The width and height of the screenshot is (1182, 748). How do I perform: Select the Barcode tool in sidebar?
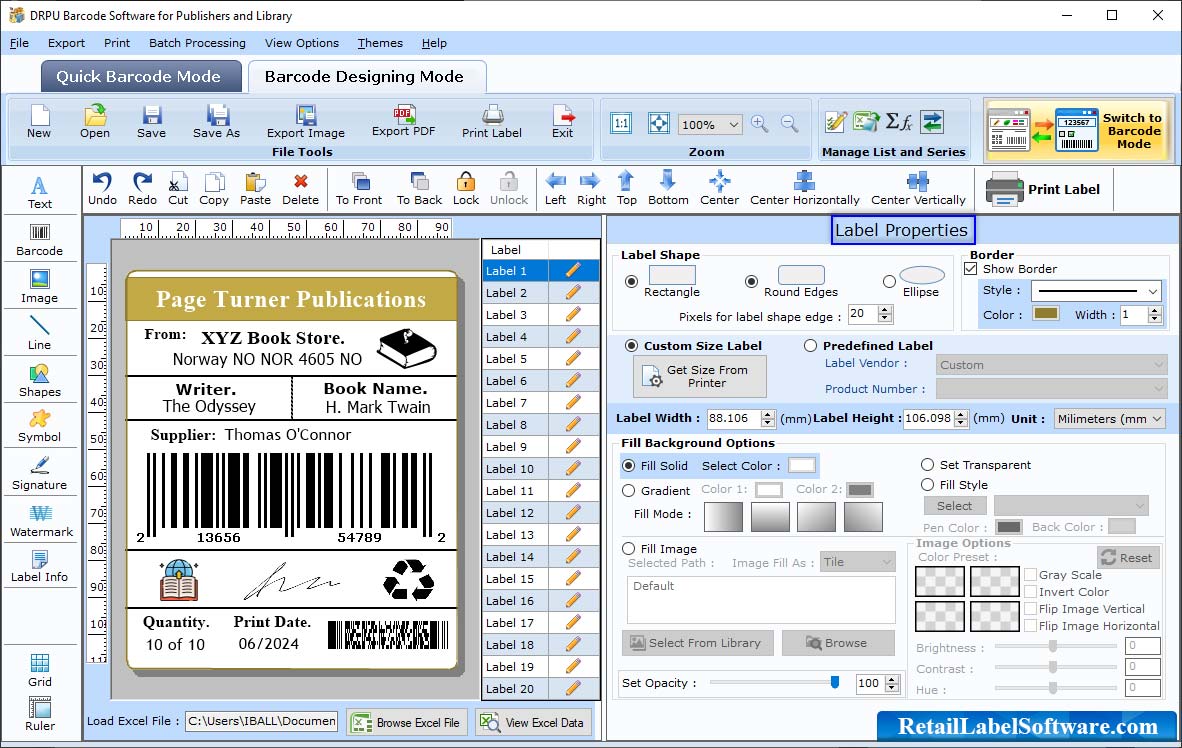(x=39, y=240)
